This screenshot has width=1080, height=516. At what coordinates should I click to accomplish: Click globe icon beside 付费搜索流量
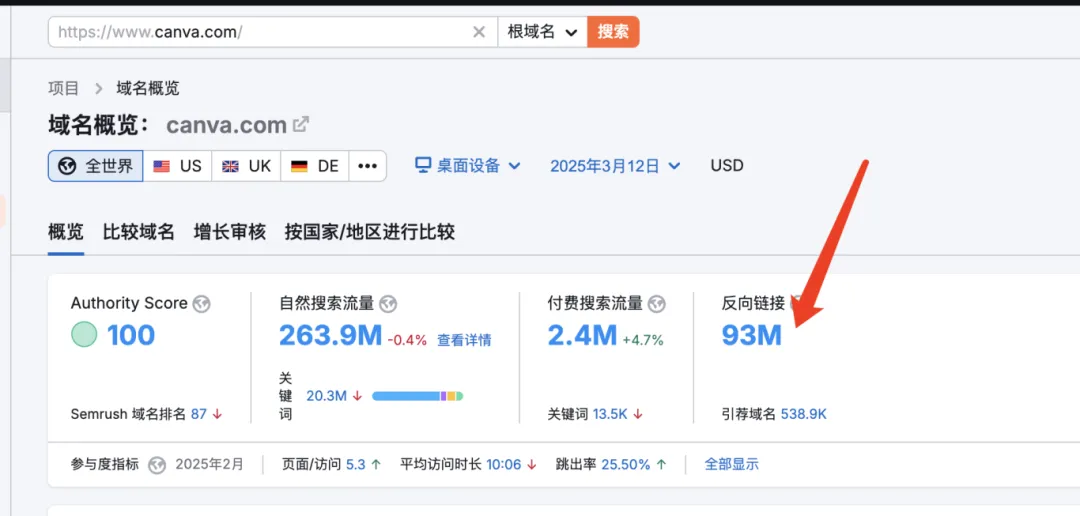click(x=657, y=304)
